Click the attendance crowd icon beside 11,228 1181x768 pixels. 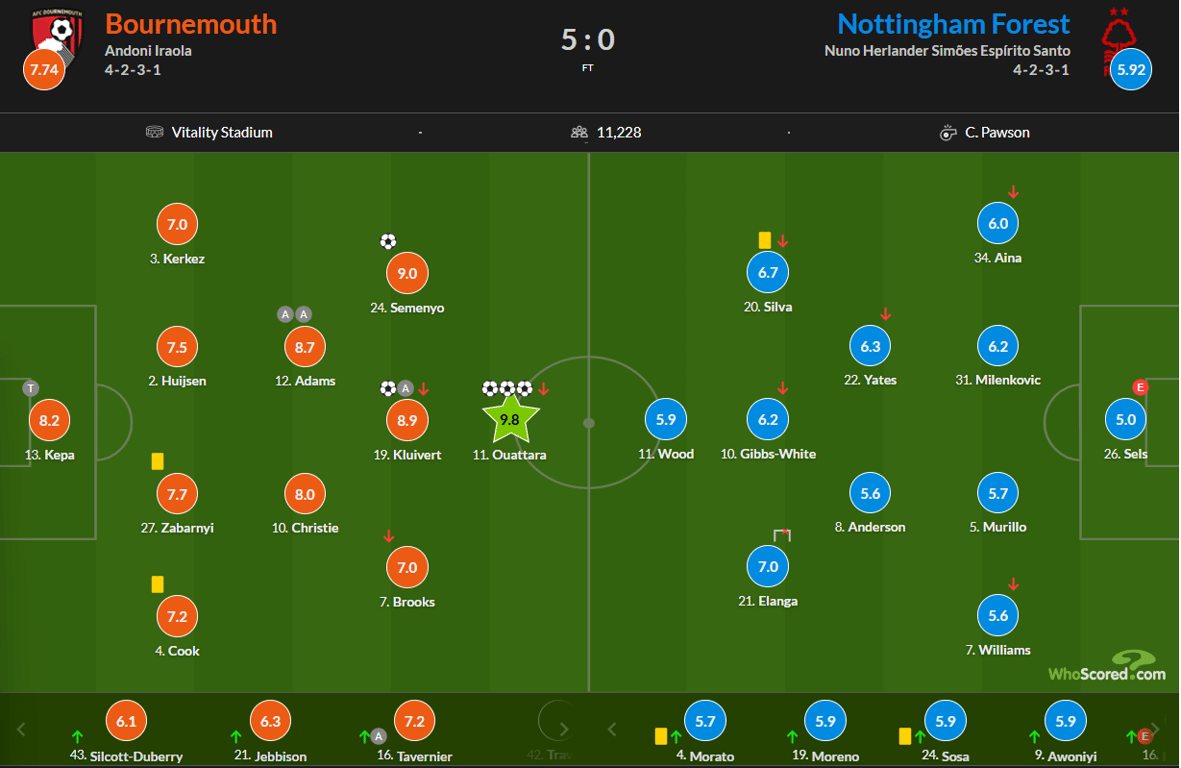coord(578,132)
